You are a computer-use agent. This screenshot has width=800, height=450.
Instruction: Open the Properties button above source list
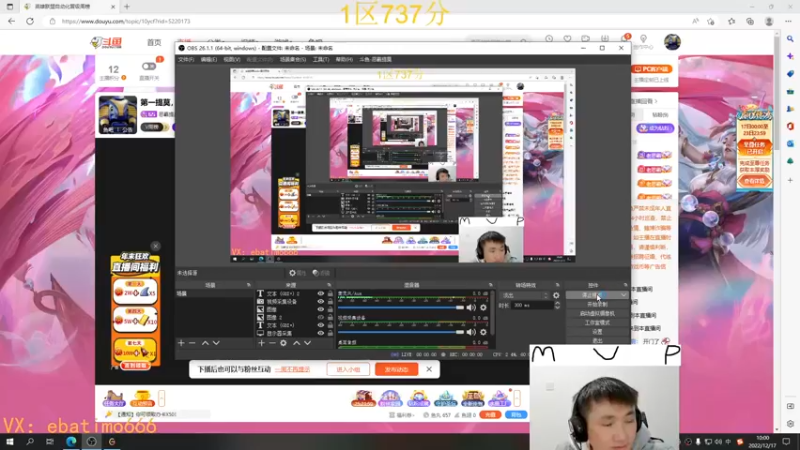click(x=297, y=273)
